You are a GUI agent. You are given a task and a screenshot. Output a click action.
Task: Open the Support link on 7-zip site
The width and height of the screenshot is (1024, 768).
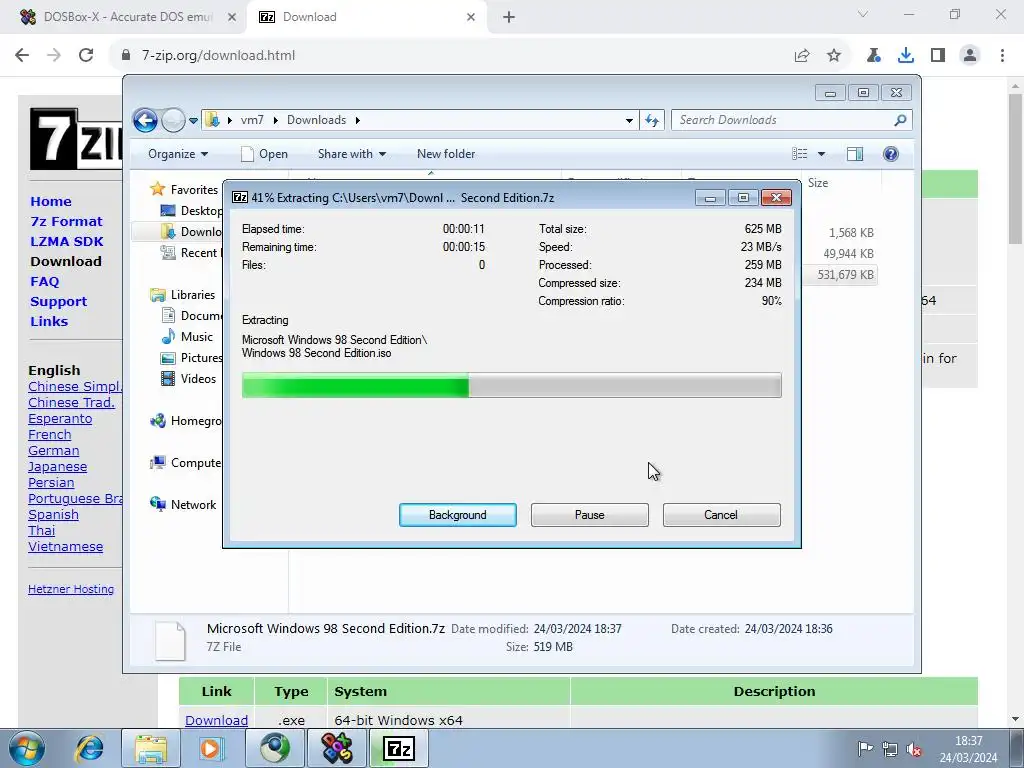[58, 302]
